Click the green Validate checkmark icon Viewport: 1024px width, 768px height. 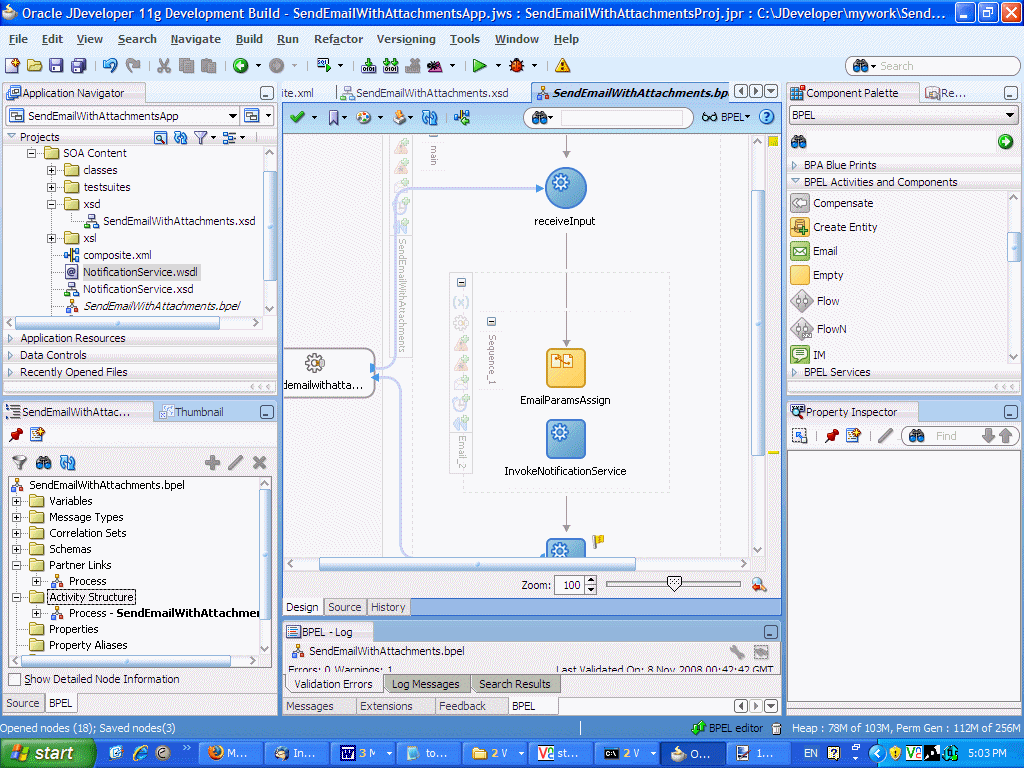pos(297,117)
